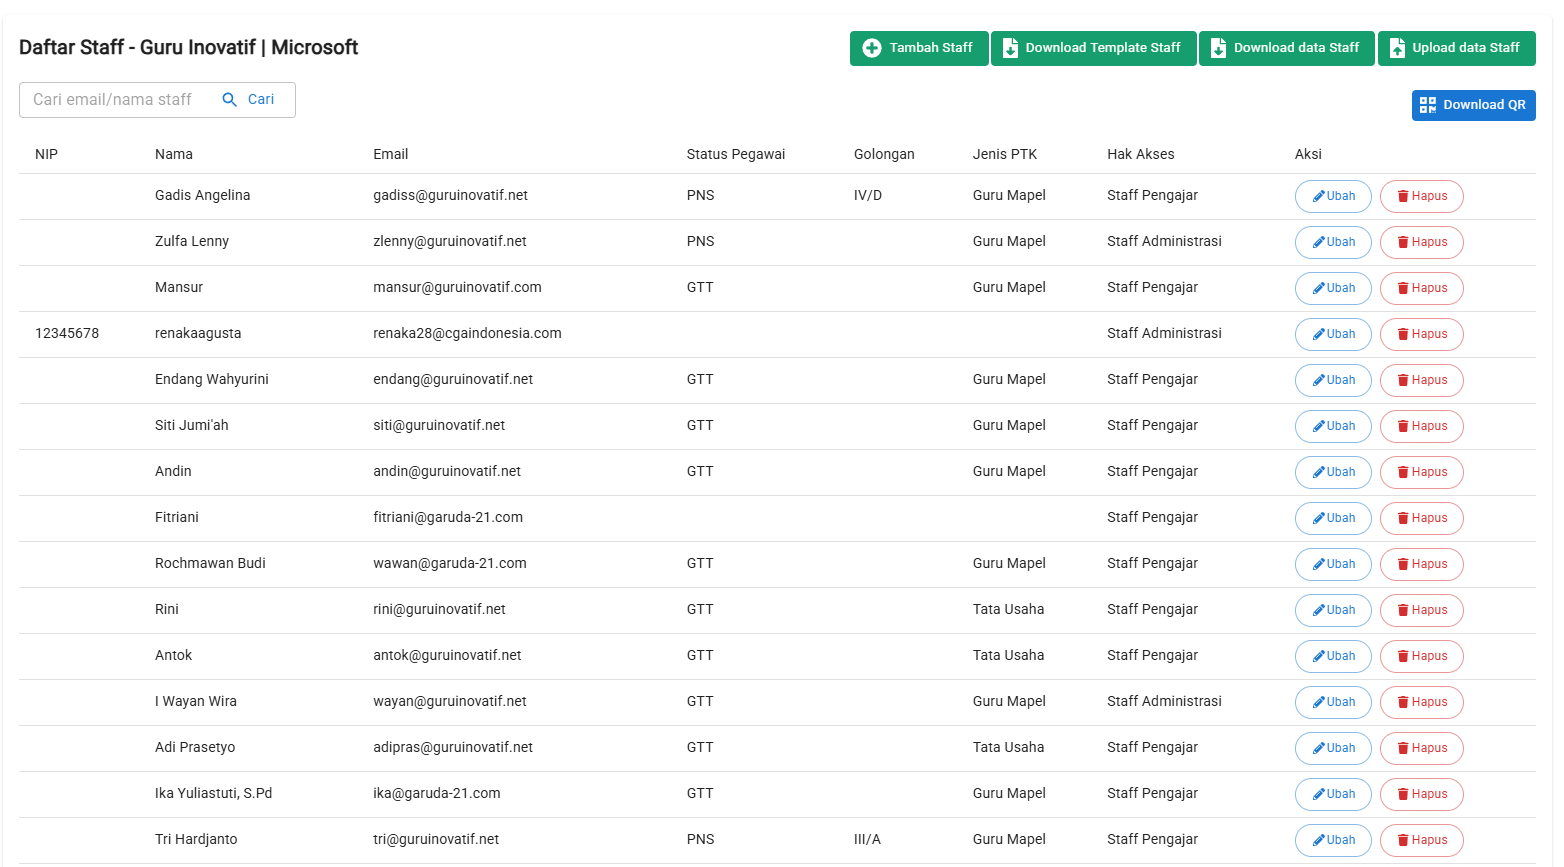
Task: Click the Email column header
Action: (x=391, y=154)
